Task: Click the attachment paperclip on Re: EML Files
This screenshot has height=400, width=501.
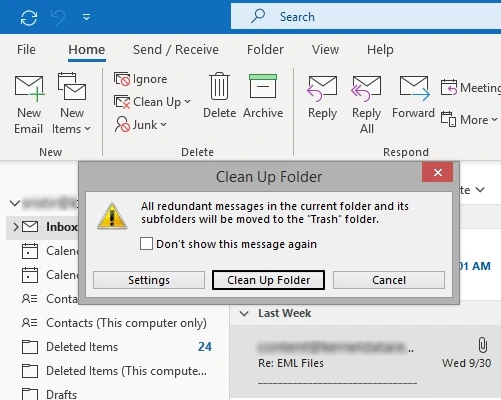Action: pos(482,345)
